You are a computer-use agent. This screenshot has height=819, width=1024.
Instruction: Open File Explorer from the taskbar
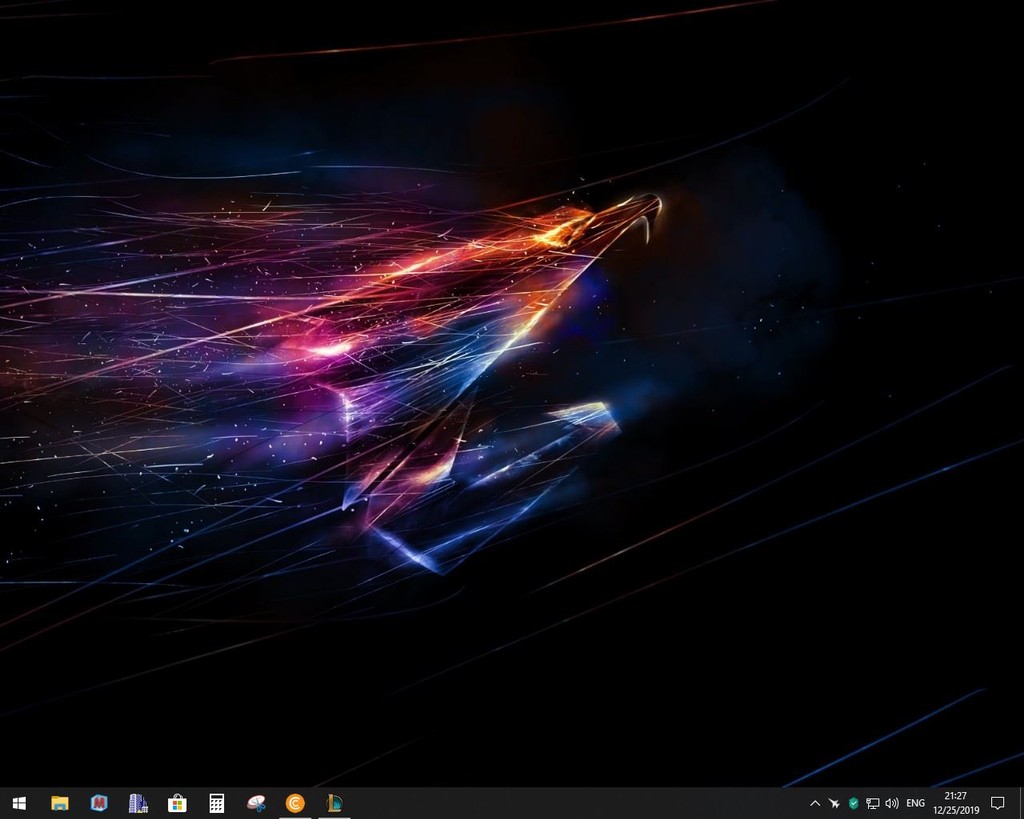pos(59,803)
